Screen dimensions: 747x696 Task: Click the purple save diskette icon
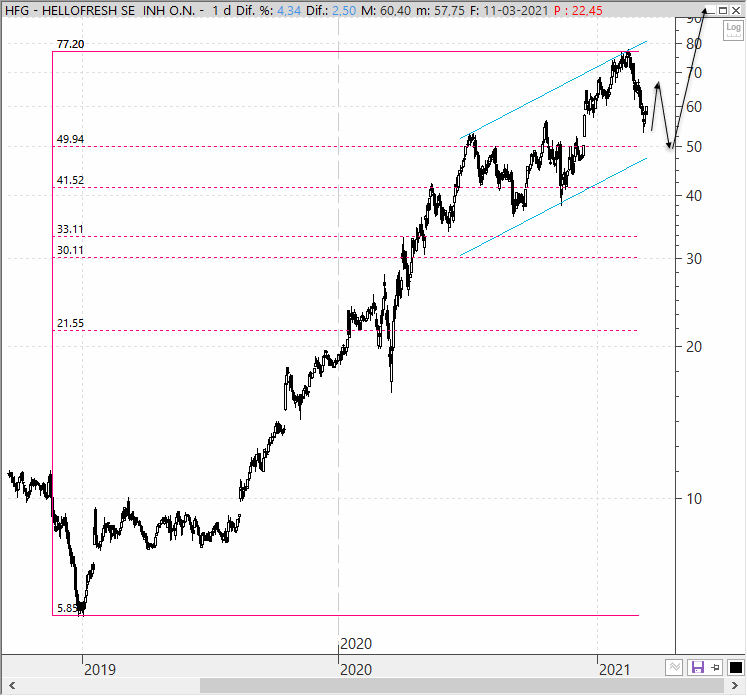pos(697,667)
